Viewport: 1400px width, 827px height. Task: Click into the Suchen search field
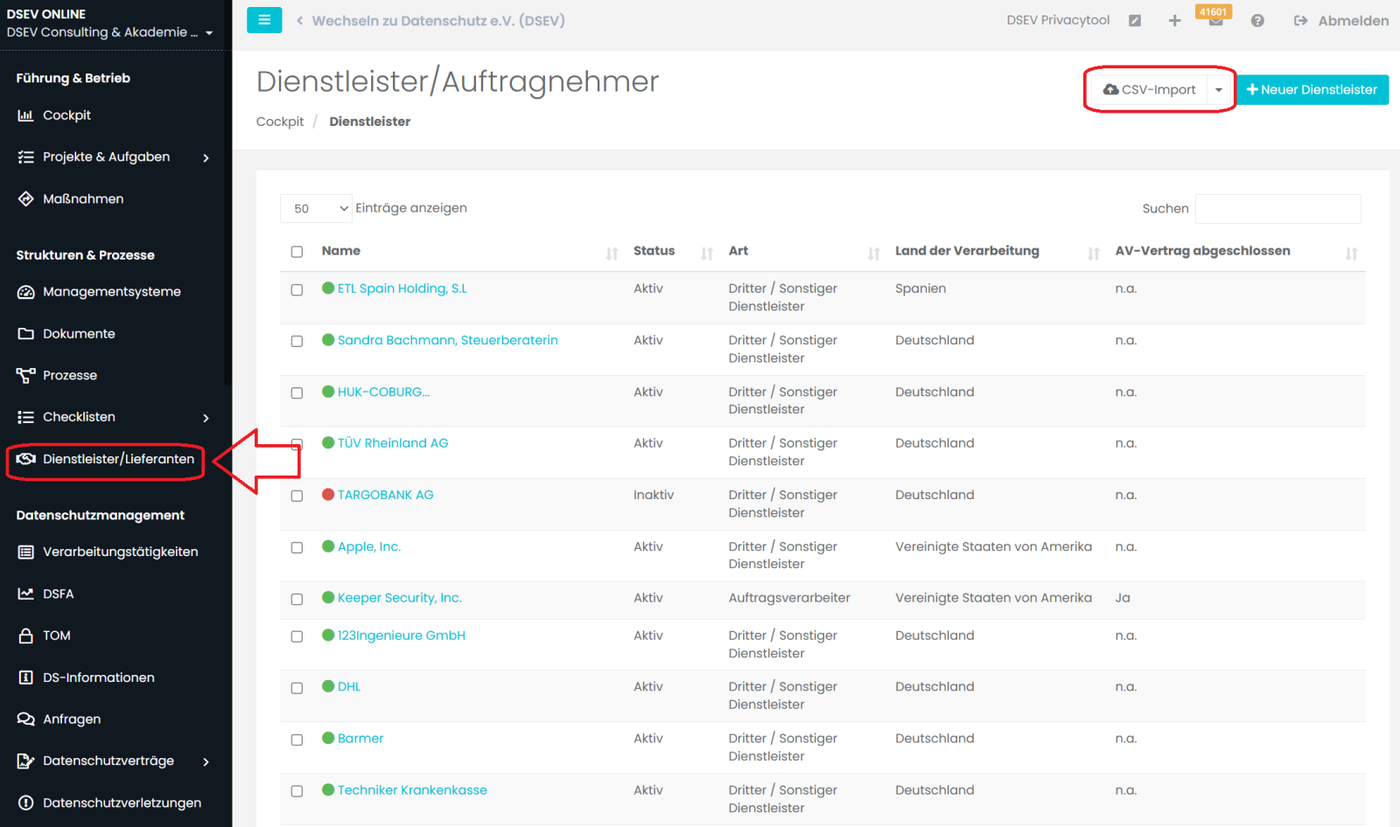(x=1277, y=208)
